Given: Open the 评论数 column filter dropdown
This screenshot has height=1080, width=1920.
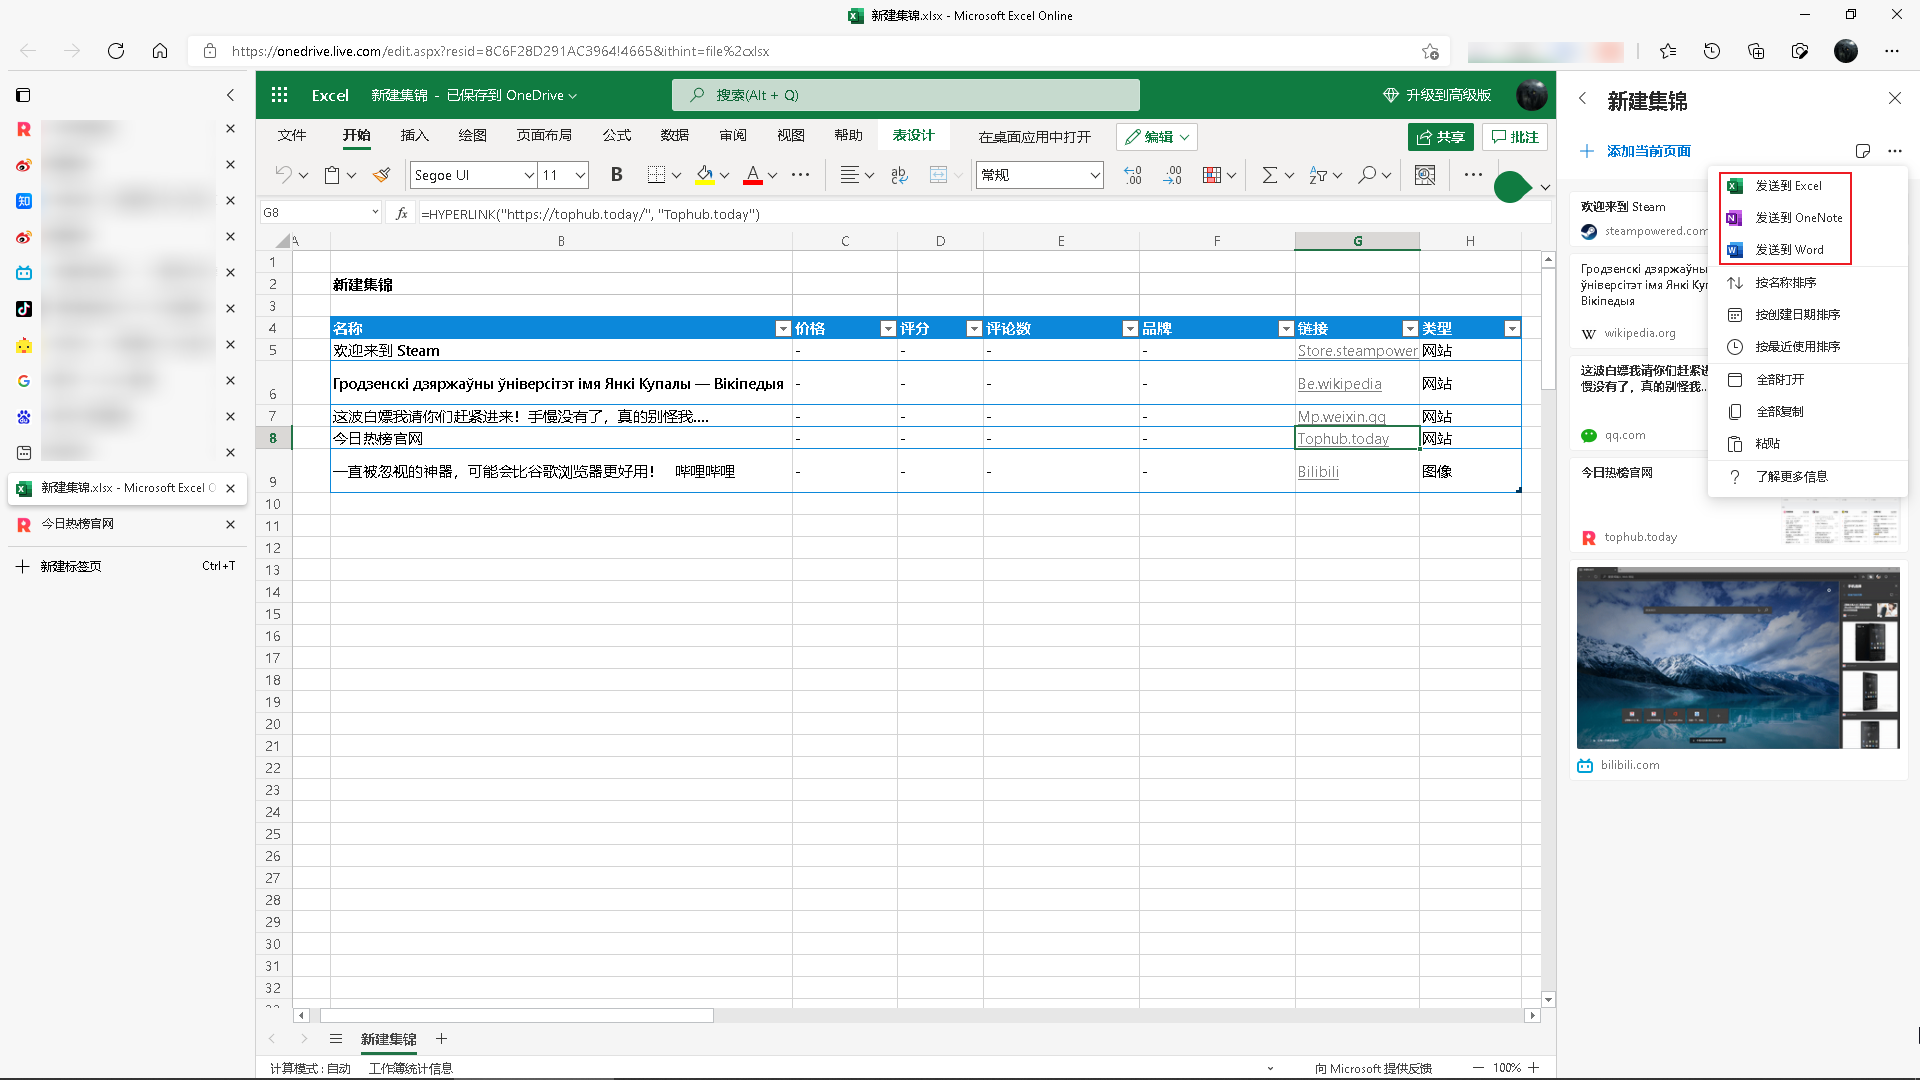Looking at the screenshot, I should pyautogui.click(x=1129, y=329).
